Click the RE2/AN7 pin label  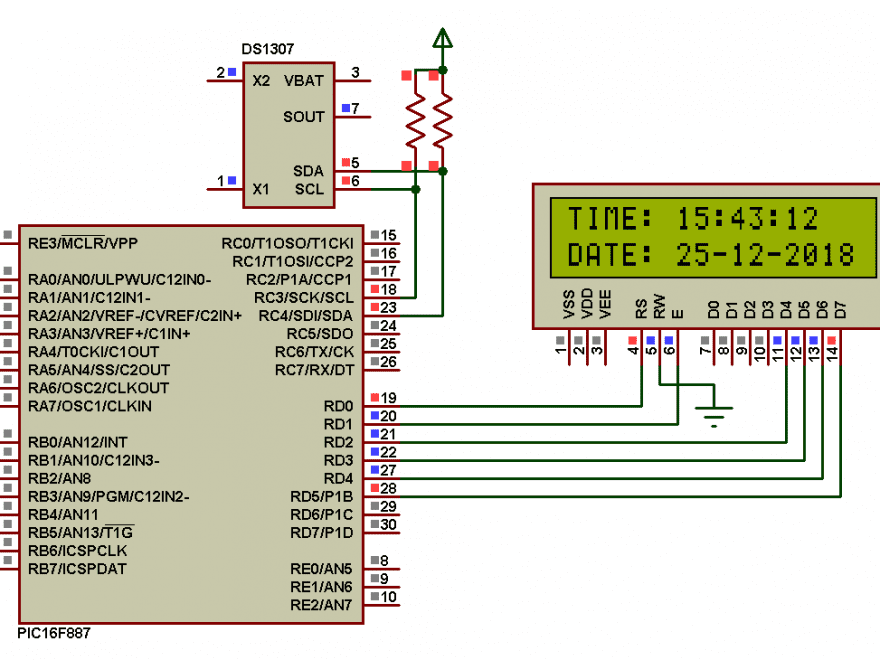(x=321, y=605)
